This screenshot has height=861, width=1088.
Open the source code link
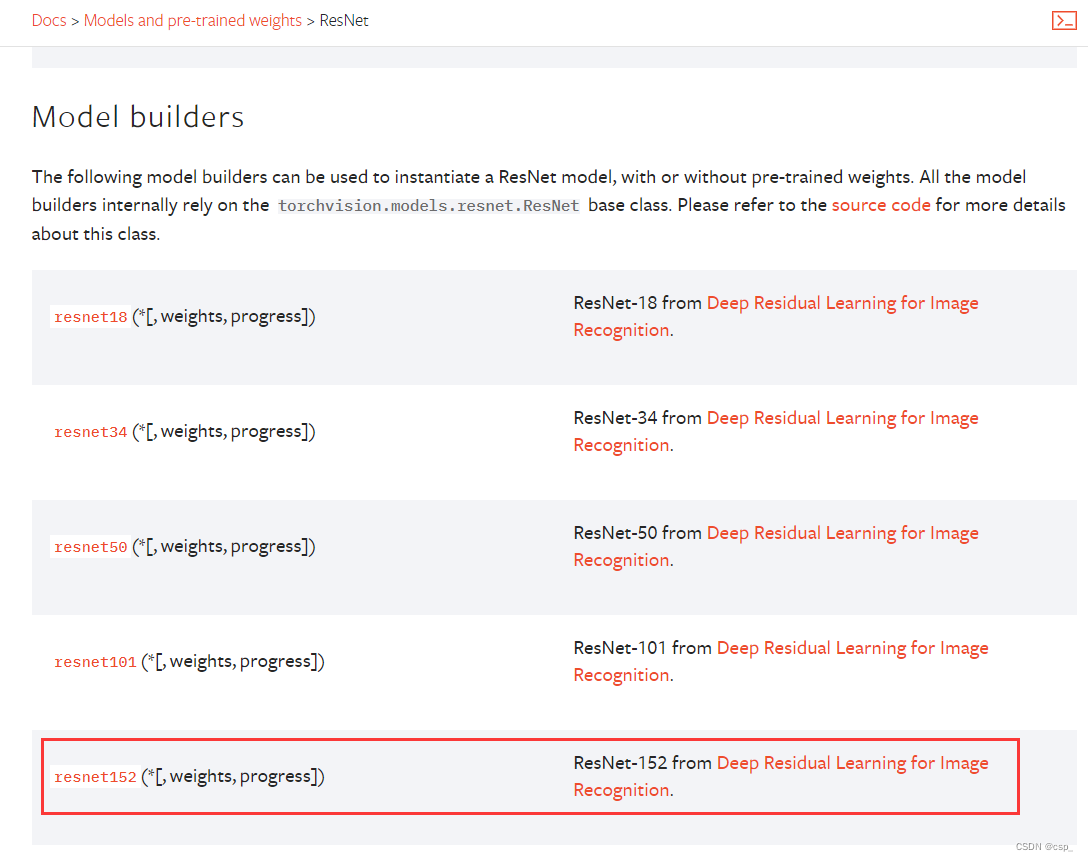[x=881, y=205]
